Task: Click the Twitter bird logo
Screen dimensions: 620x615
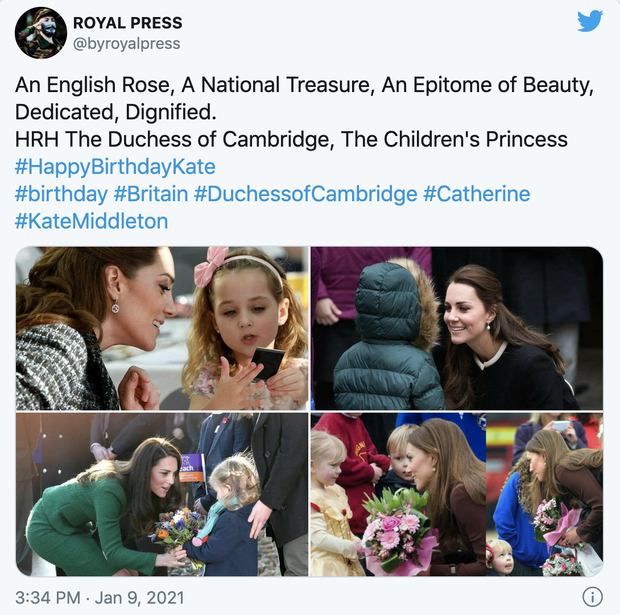Action: pyautogui.click(x=590, y=21)
